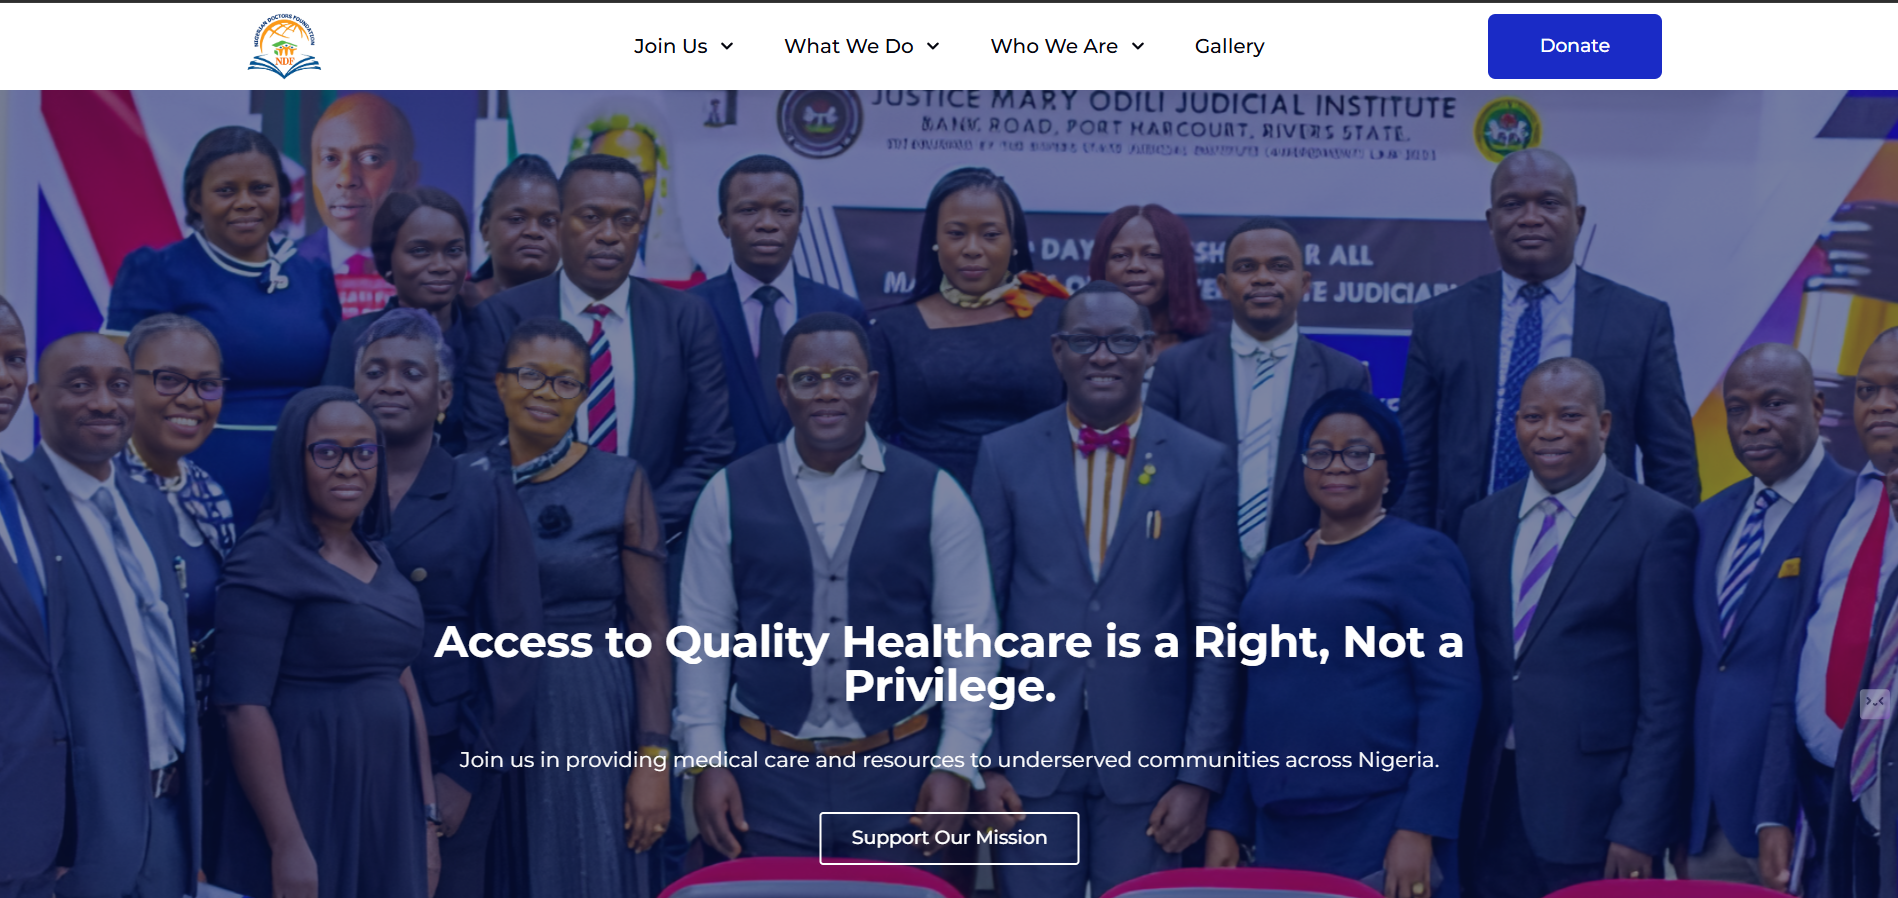Click the Access to Quality Healthcare headline
Image resolution: width=1898 pixels, height=898 pixels.
coord(949,663)
